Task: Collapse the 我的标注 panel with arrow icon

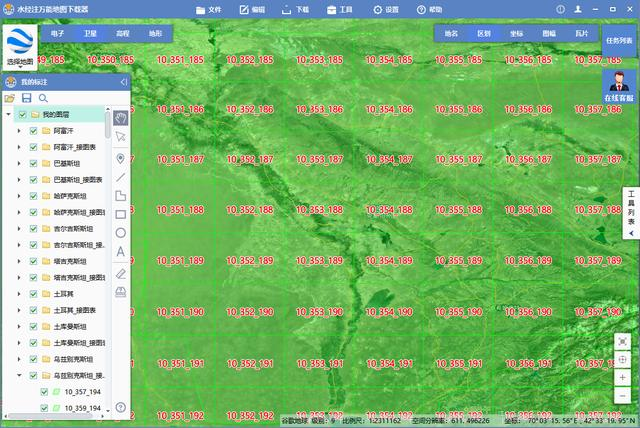Action: click(124, 82)
